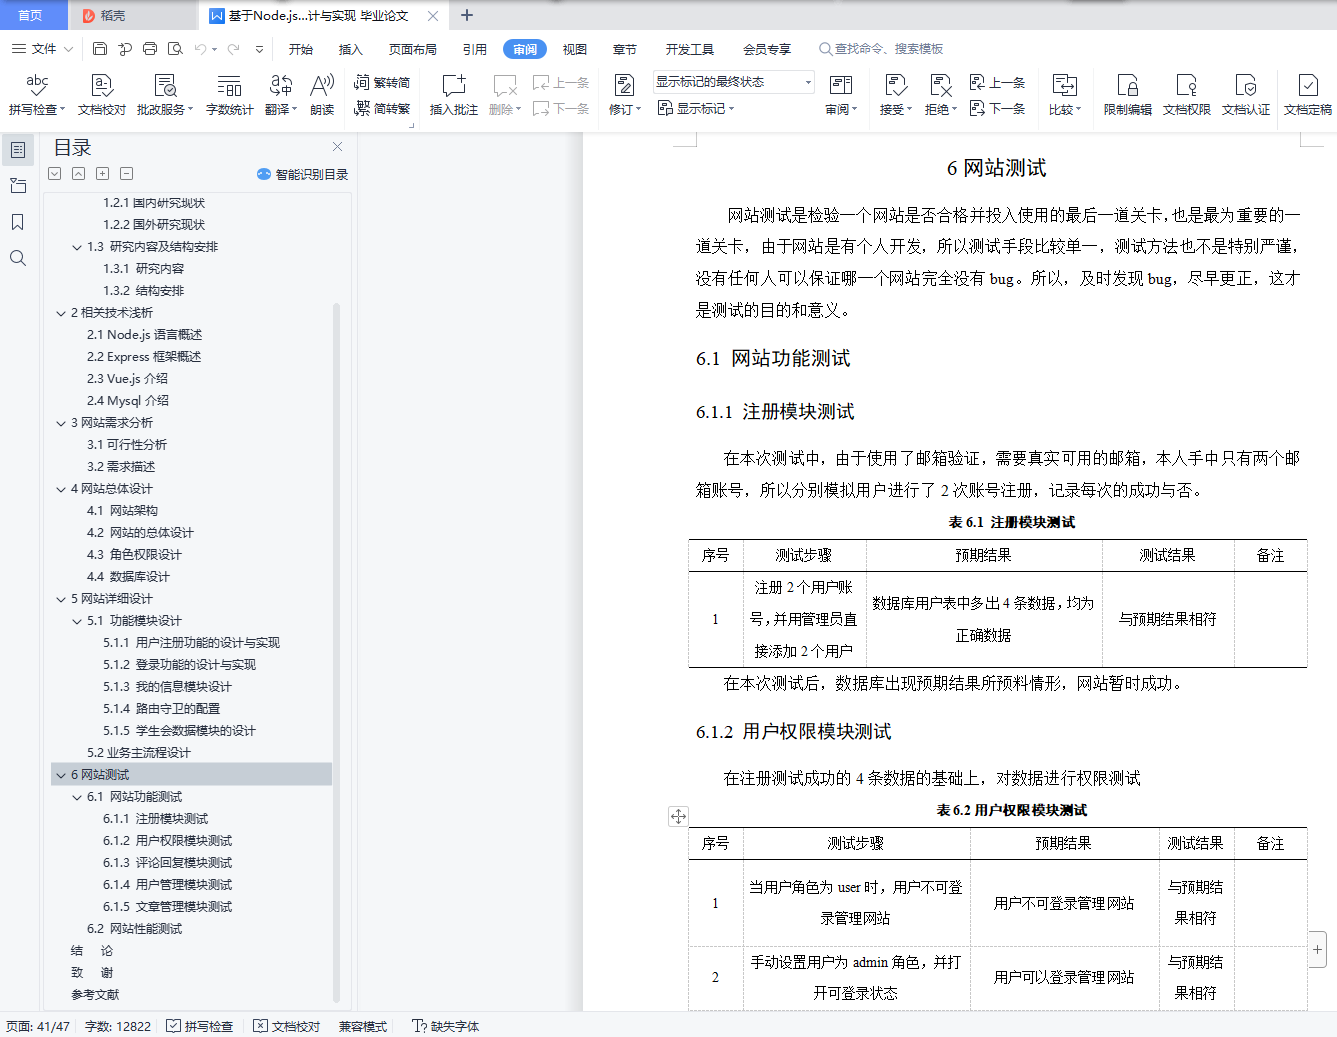The image size is (1337, 1037).
Task: Click the 查找命令、搜索模板 search field
Action: click(881, 48)
